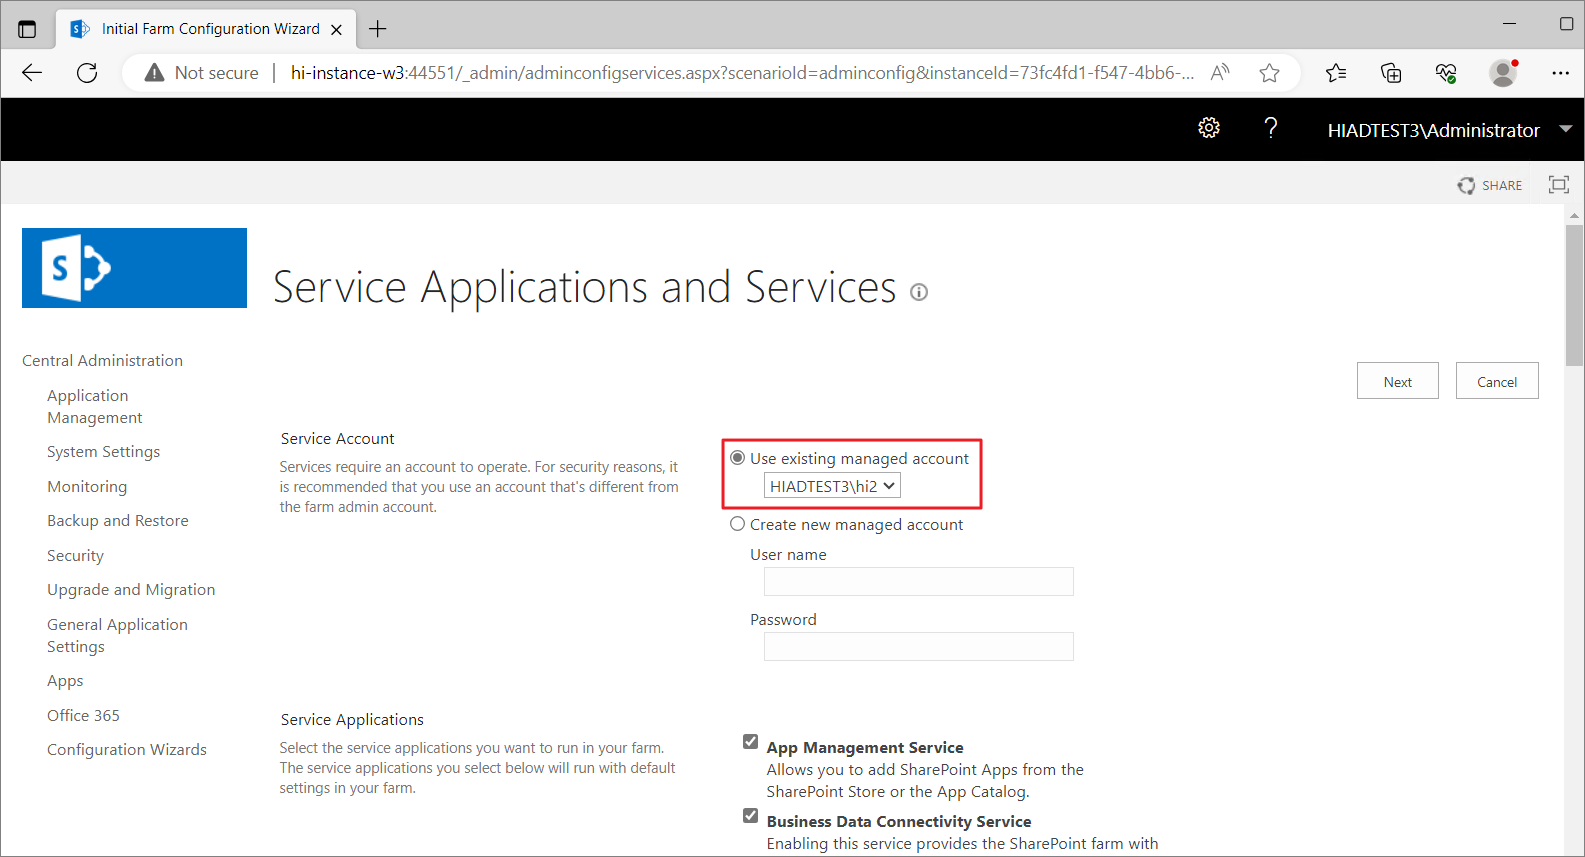
Task: Refresh the current page
Action: point(87,72)
